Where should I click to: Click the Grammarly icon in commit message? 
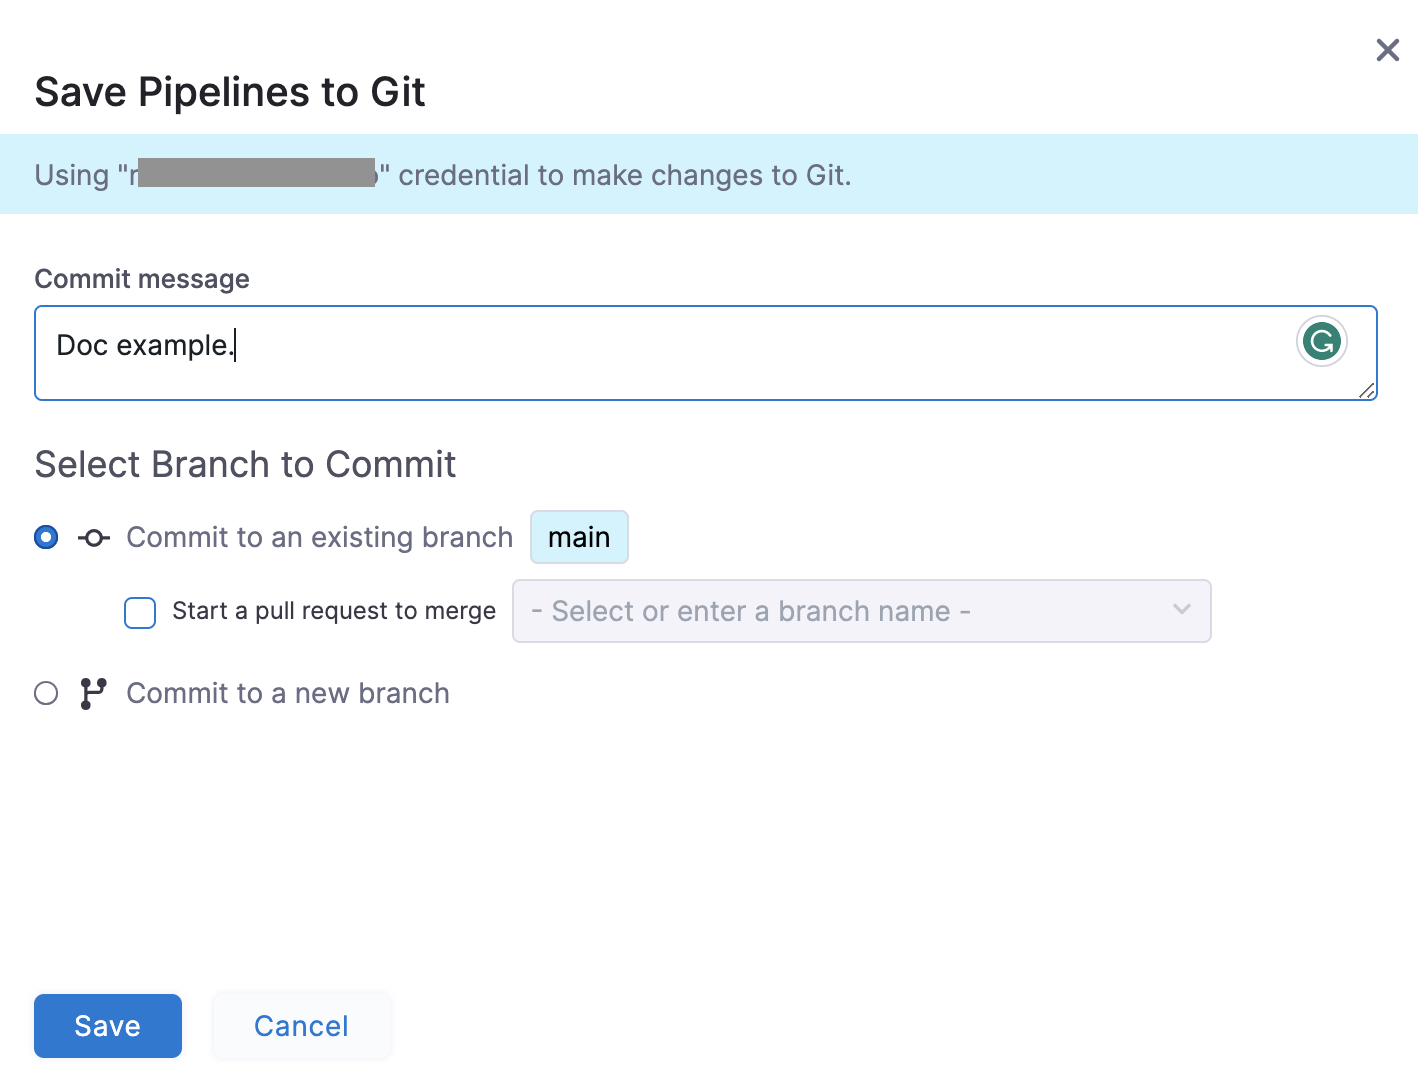(x=1321, y=342)
